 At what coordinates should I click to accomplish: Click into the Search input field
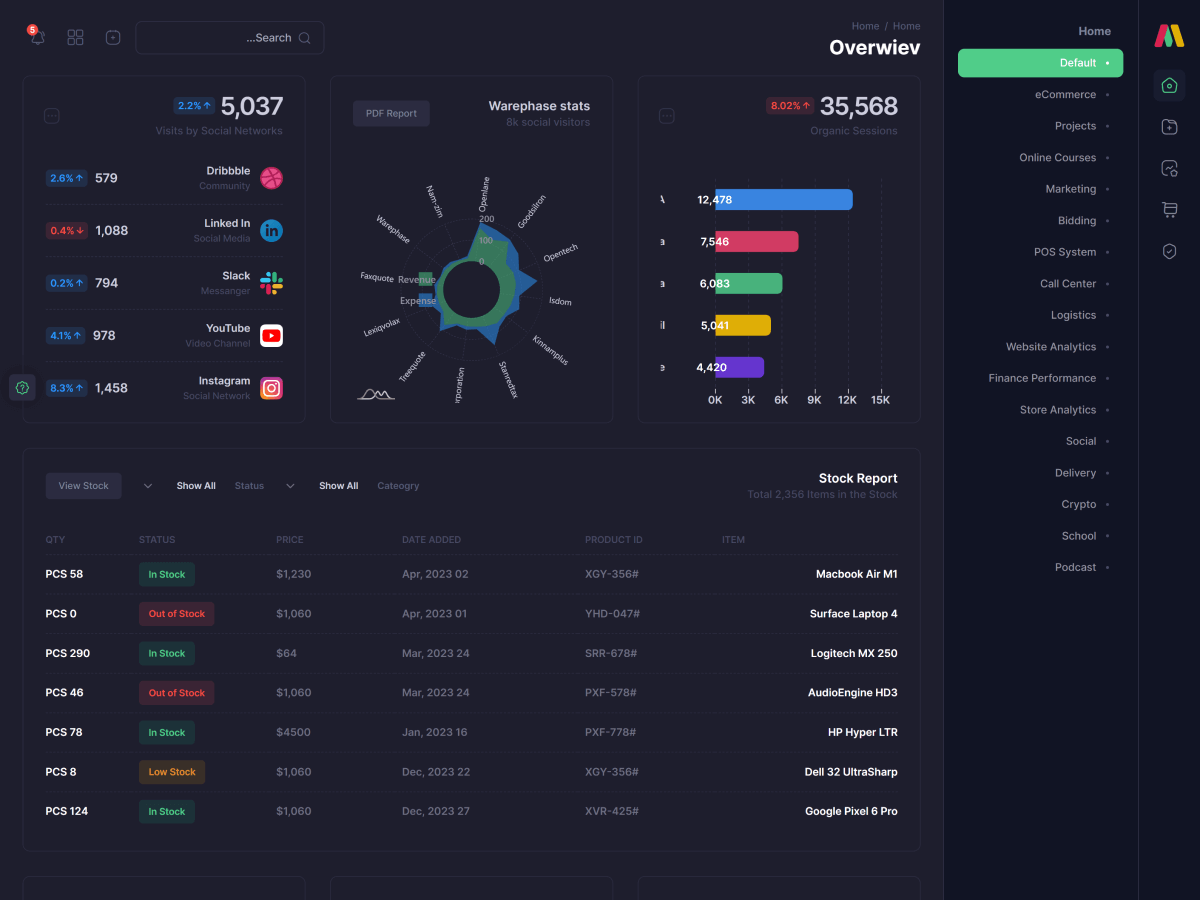click(x=220, y=38)
